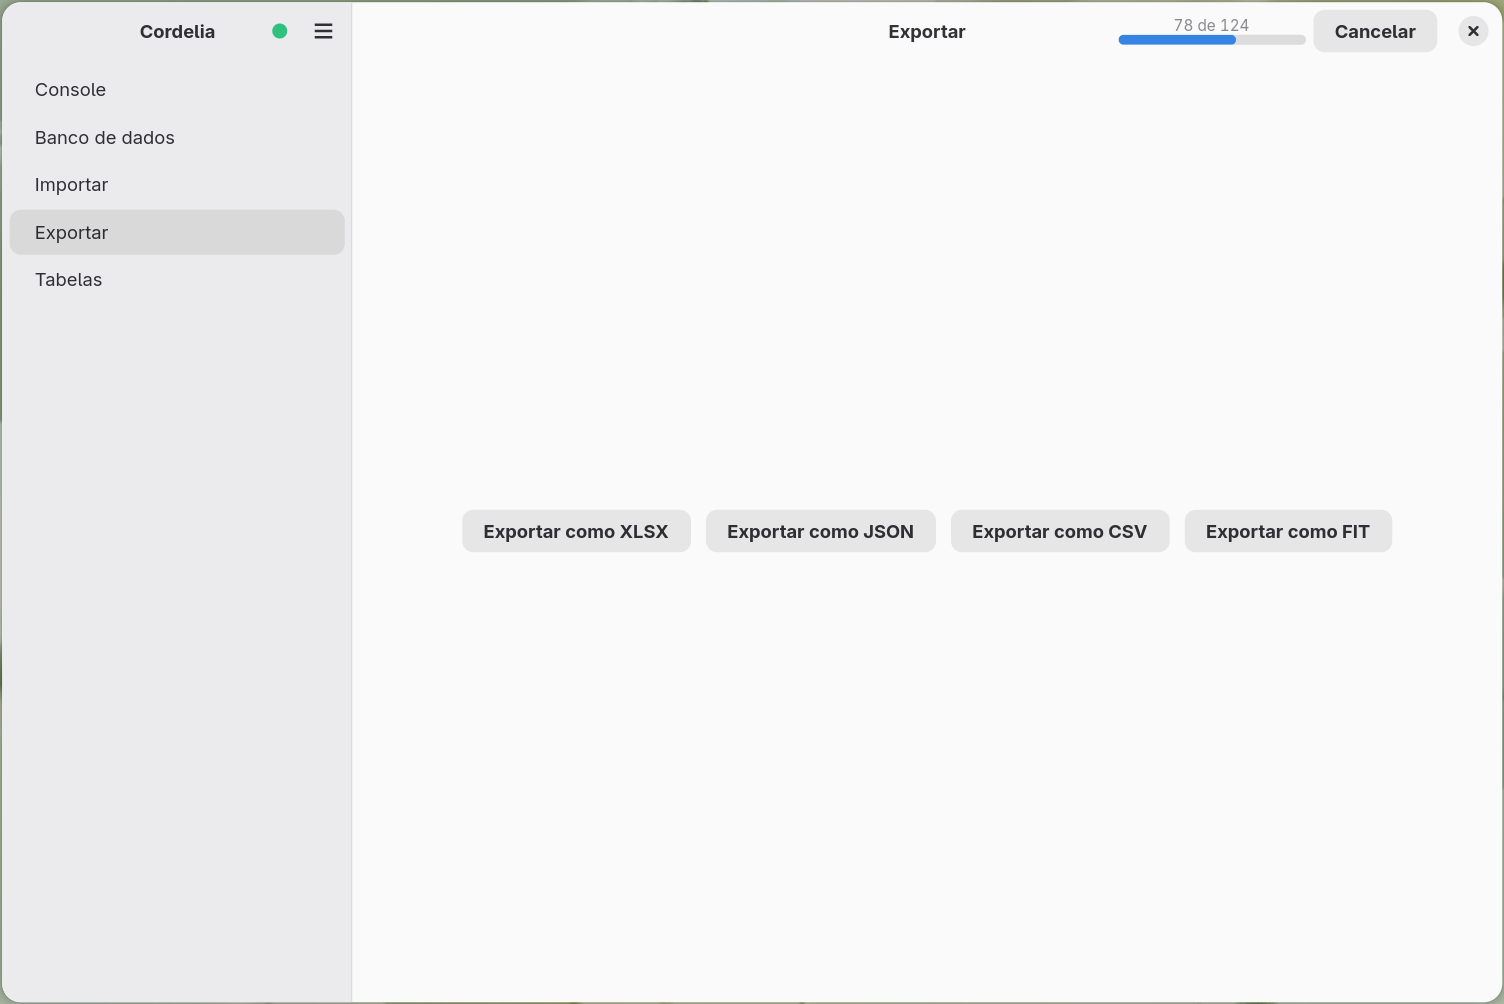
Task: Show the Tabelas page
Action: point(177,280)
